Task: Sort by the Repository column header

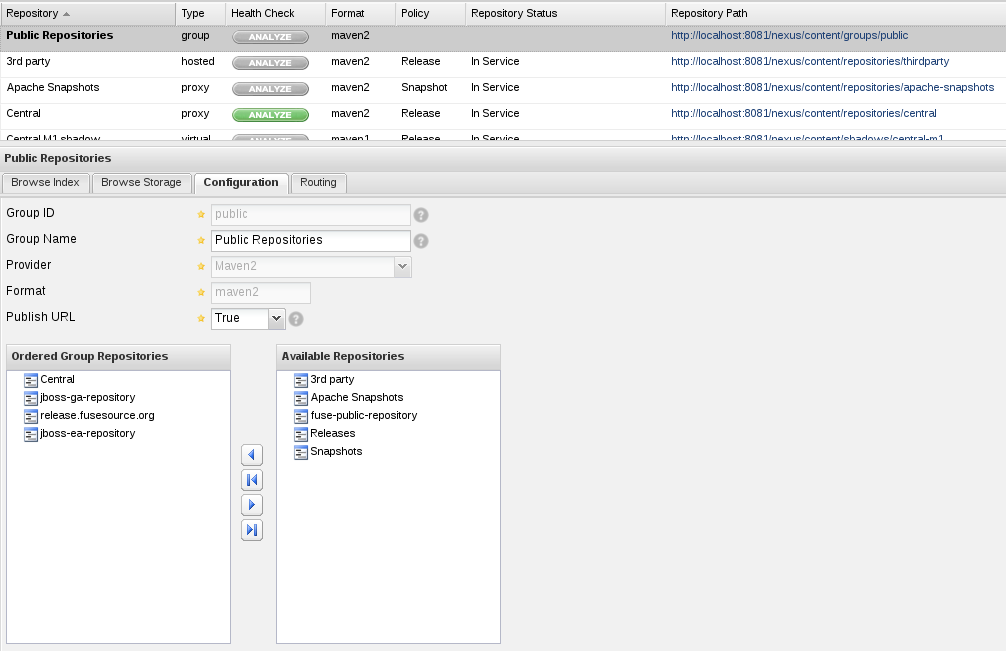Action: [38, 13]
